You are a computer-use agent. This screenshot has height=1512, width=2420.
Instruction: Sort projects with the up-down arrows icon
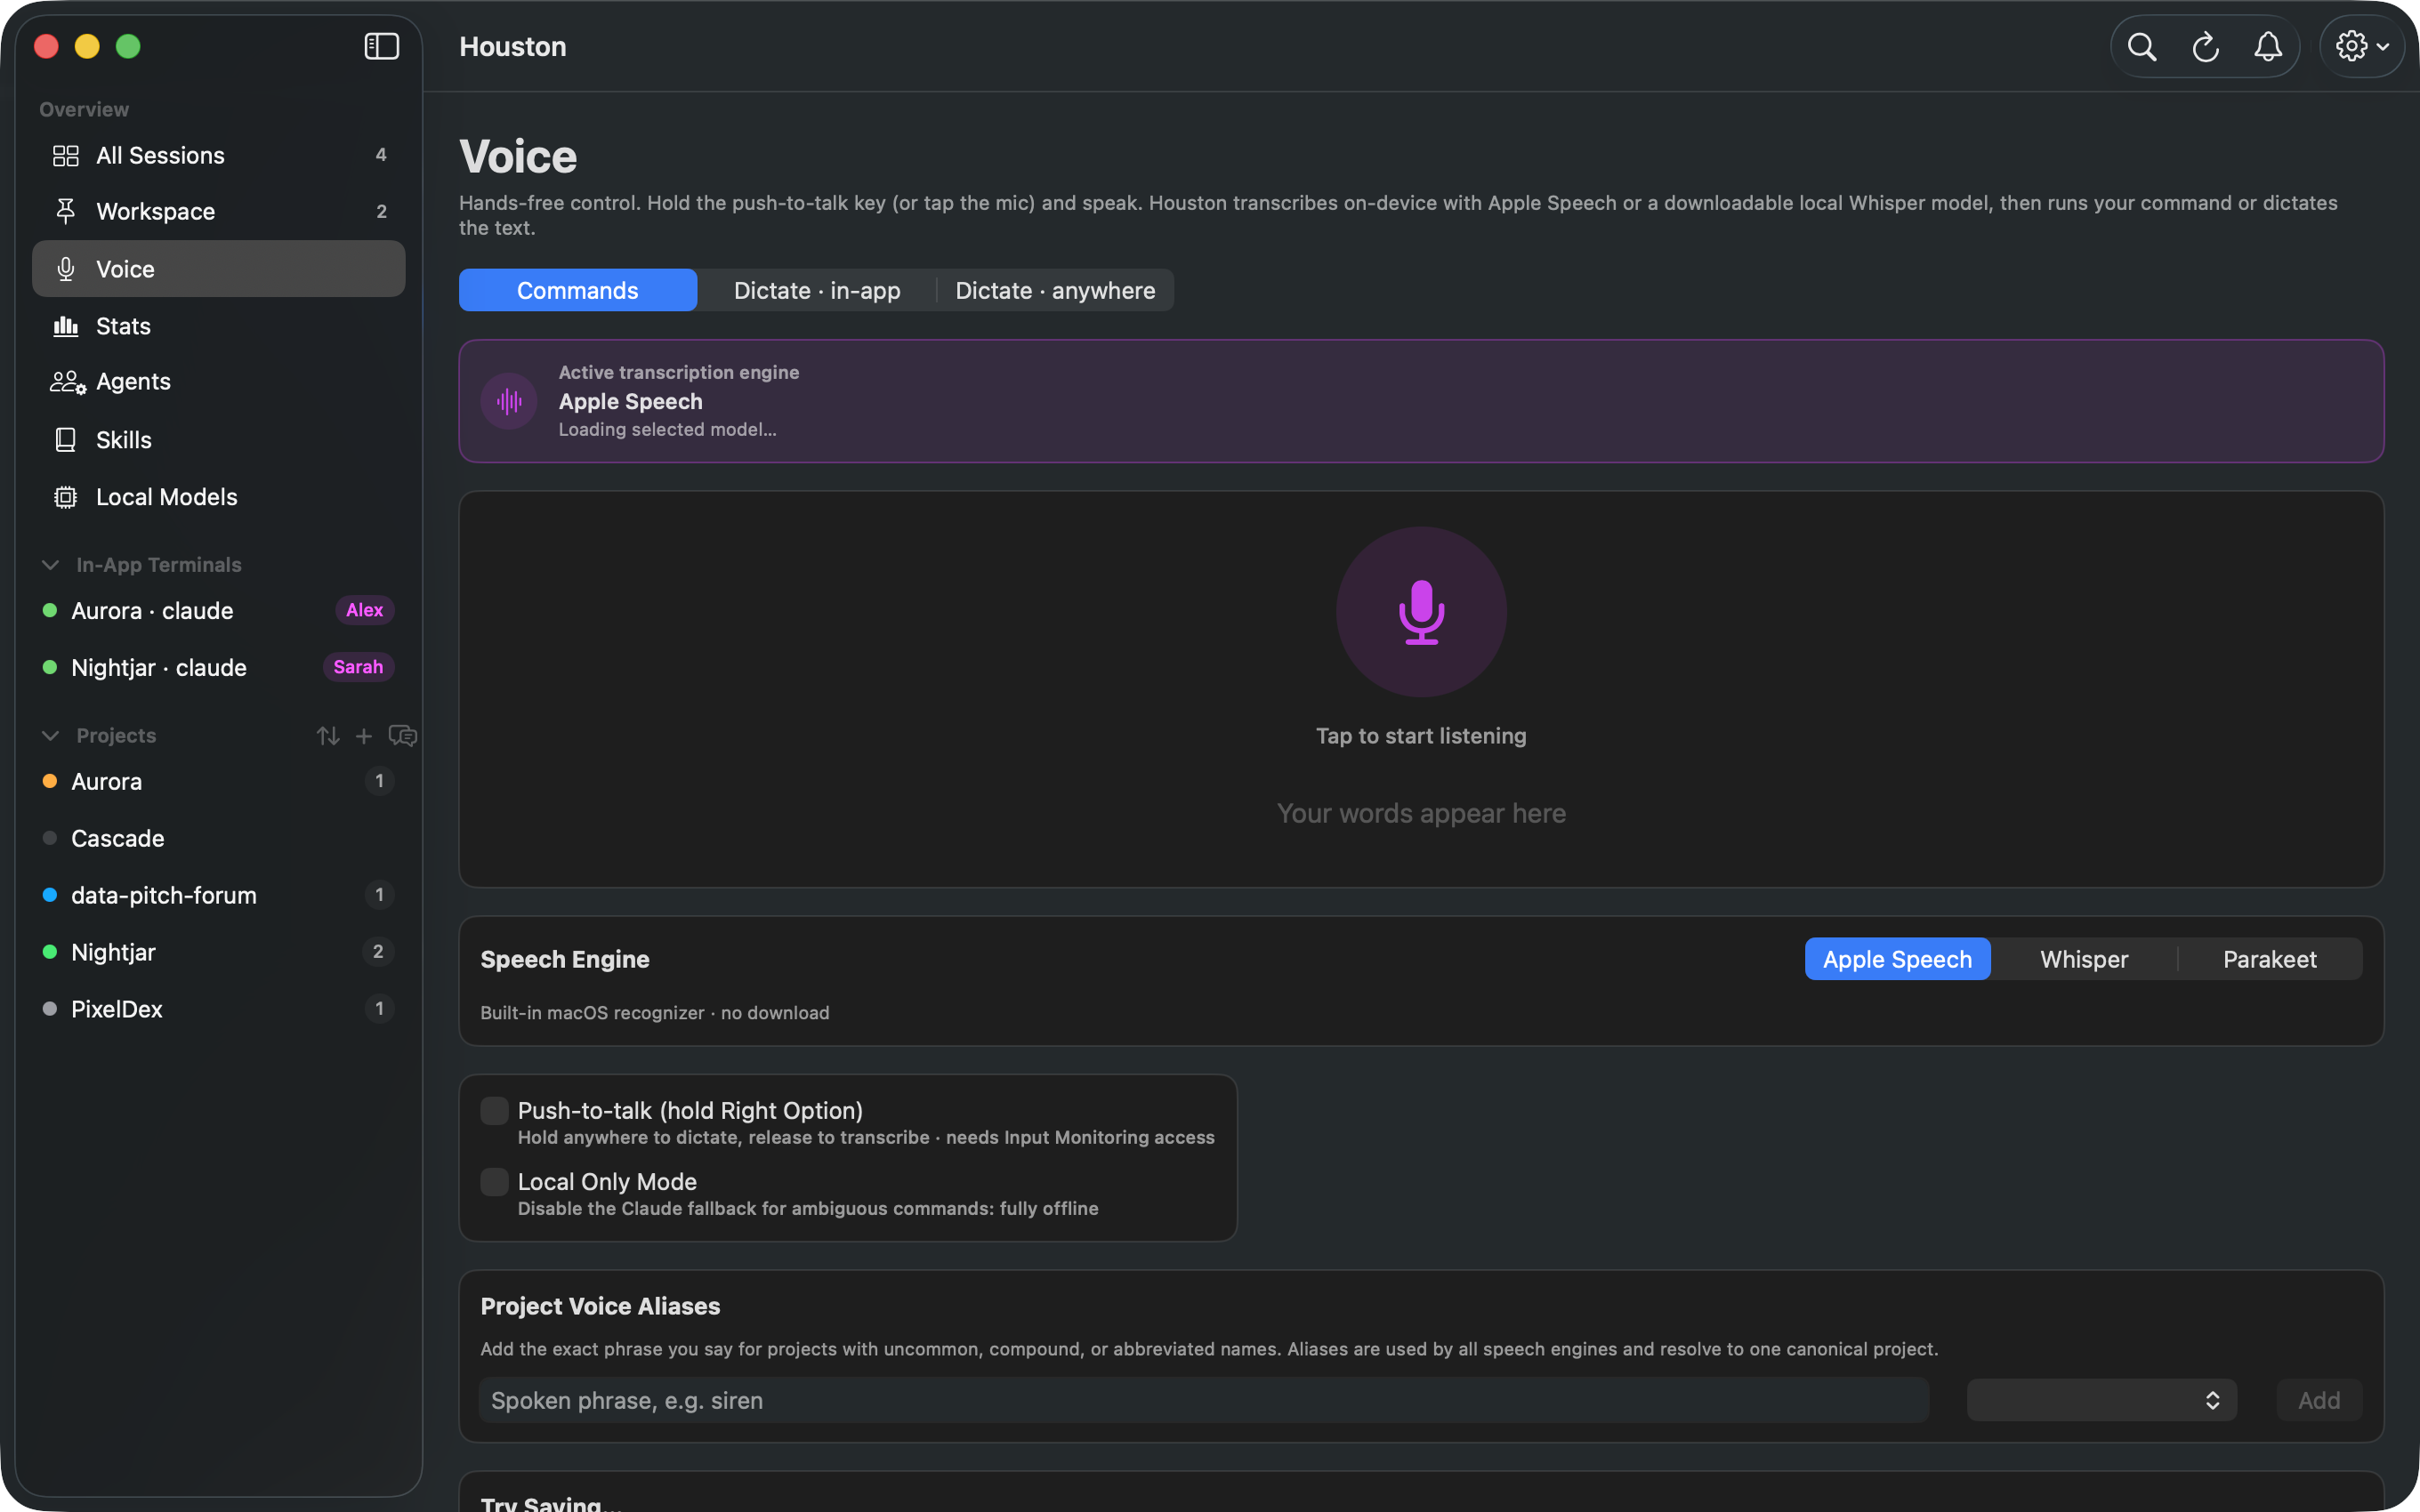pyautogui.click(x=328, y=736)
